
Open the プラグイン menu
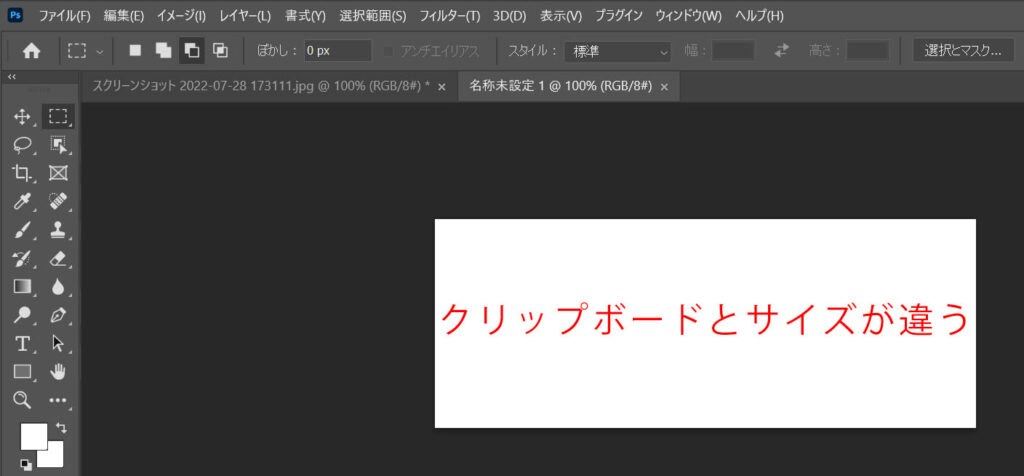(x=618, y=16)
